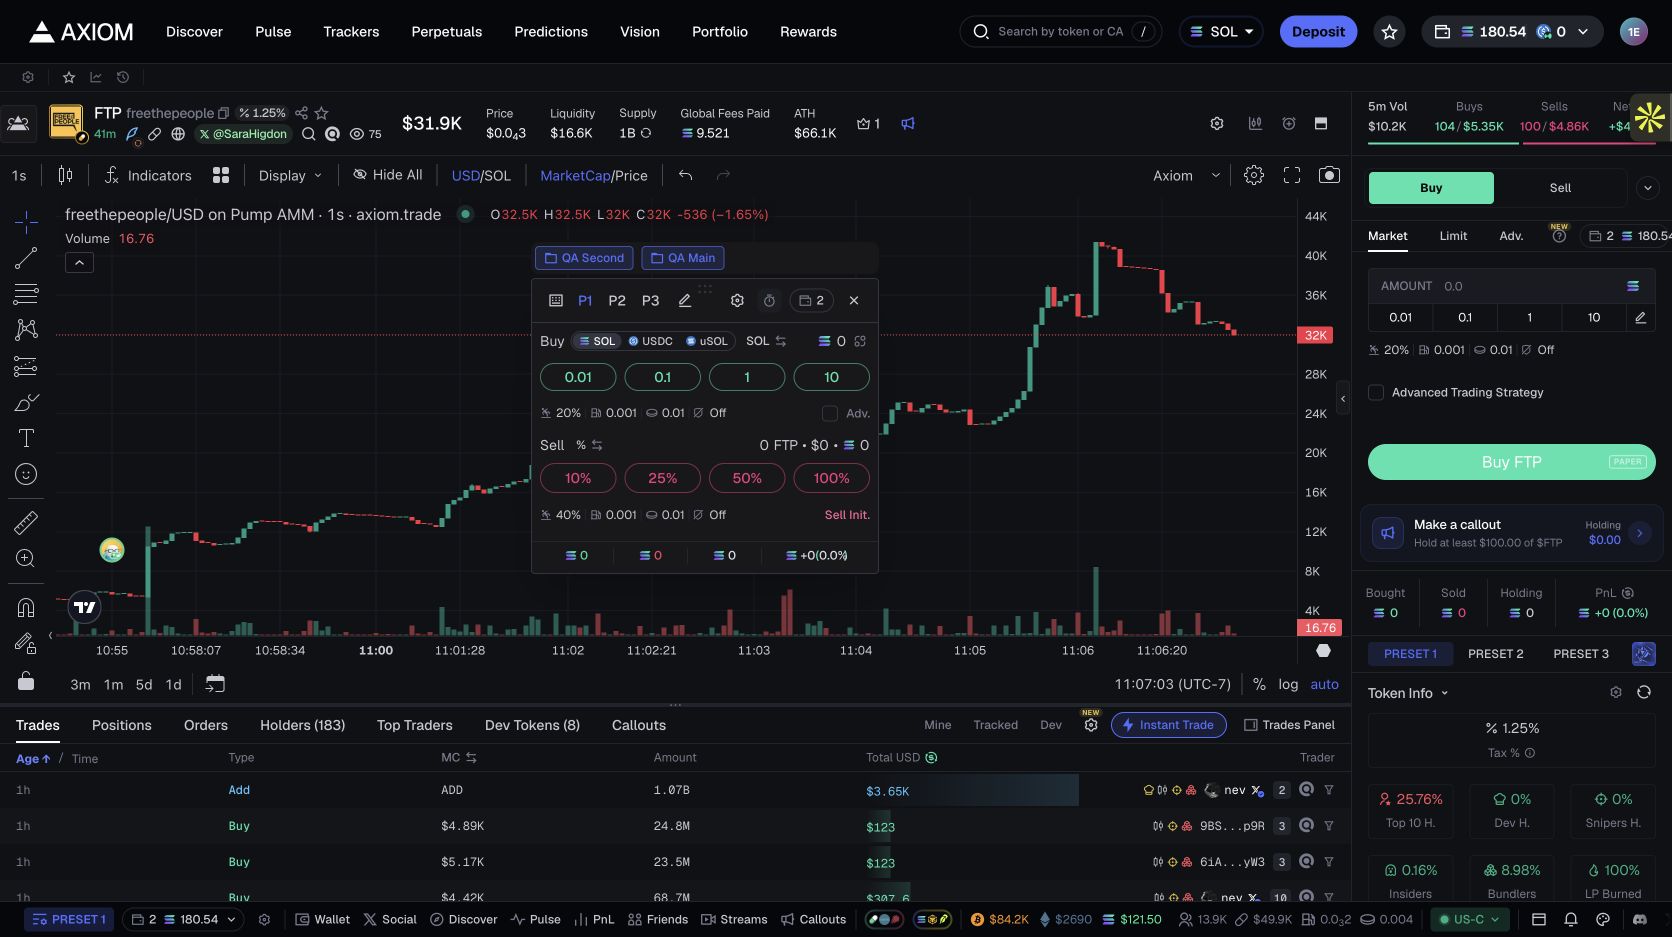
Task: Enter fullscreen chart mode
Action: click(x=1292, y=175)
